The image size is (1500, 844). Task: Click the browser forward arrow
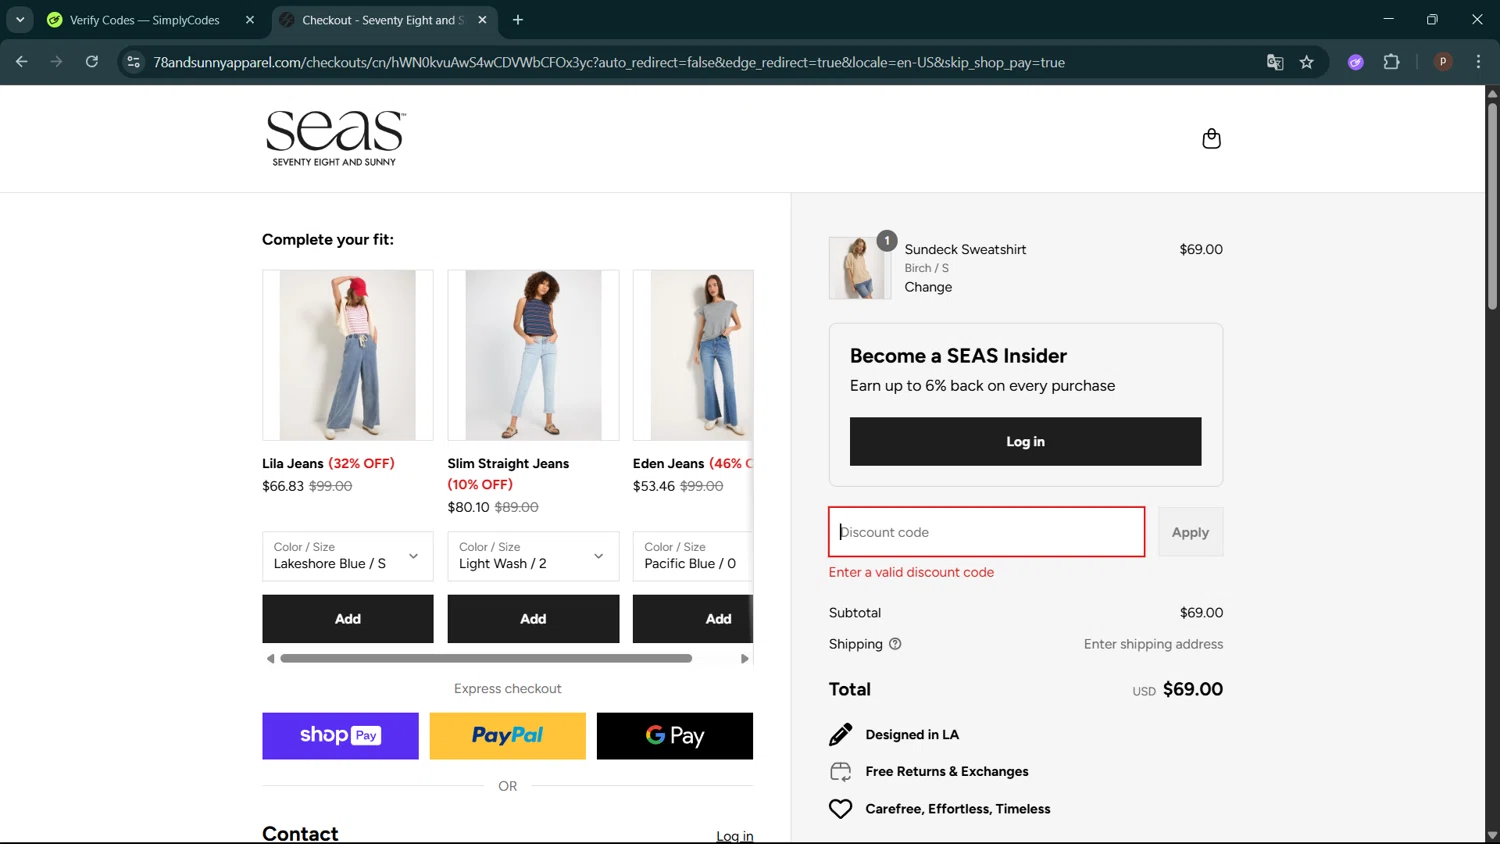56,62
